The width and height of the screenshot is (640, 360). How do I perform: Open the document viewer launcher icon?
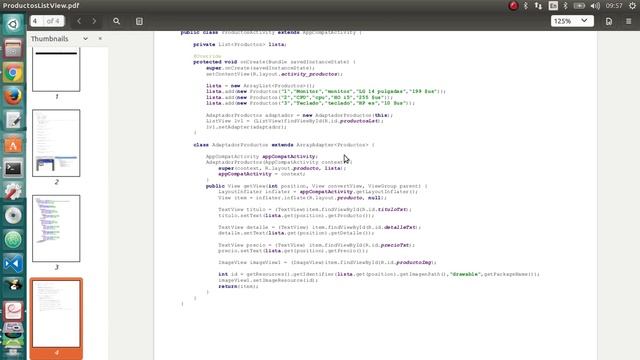[x=13, y=311]
